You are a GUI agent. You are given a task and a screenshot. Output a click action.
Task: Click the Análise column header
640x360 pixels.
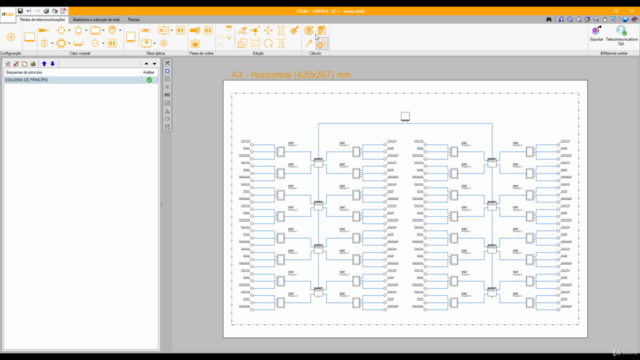(149, 72)
